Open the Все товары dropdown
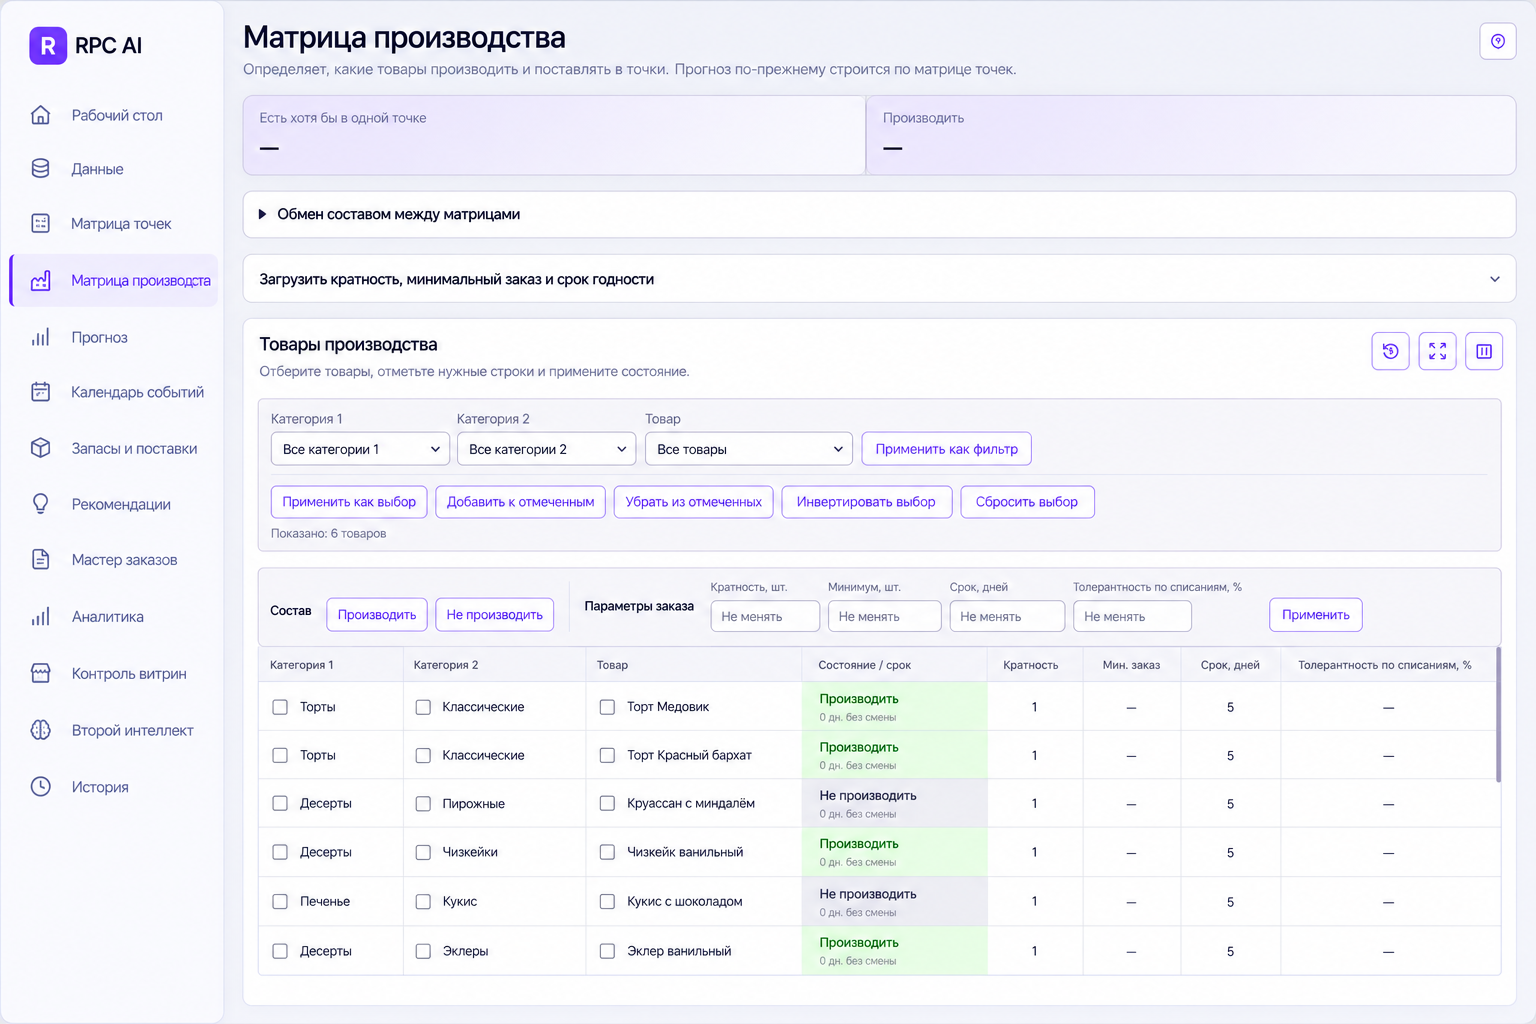 coord(749,449)
